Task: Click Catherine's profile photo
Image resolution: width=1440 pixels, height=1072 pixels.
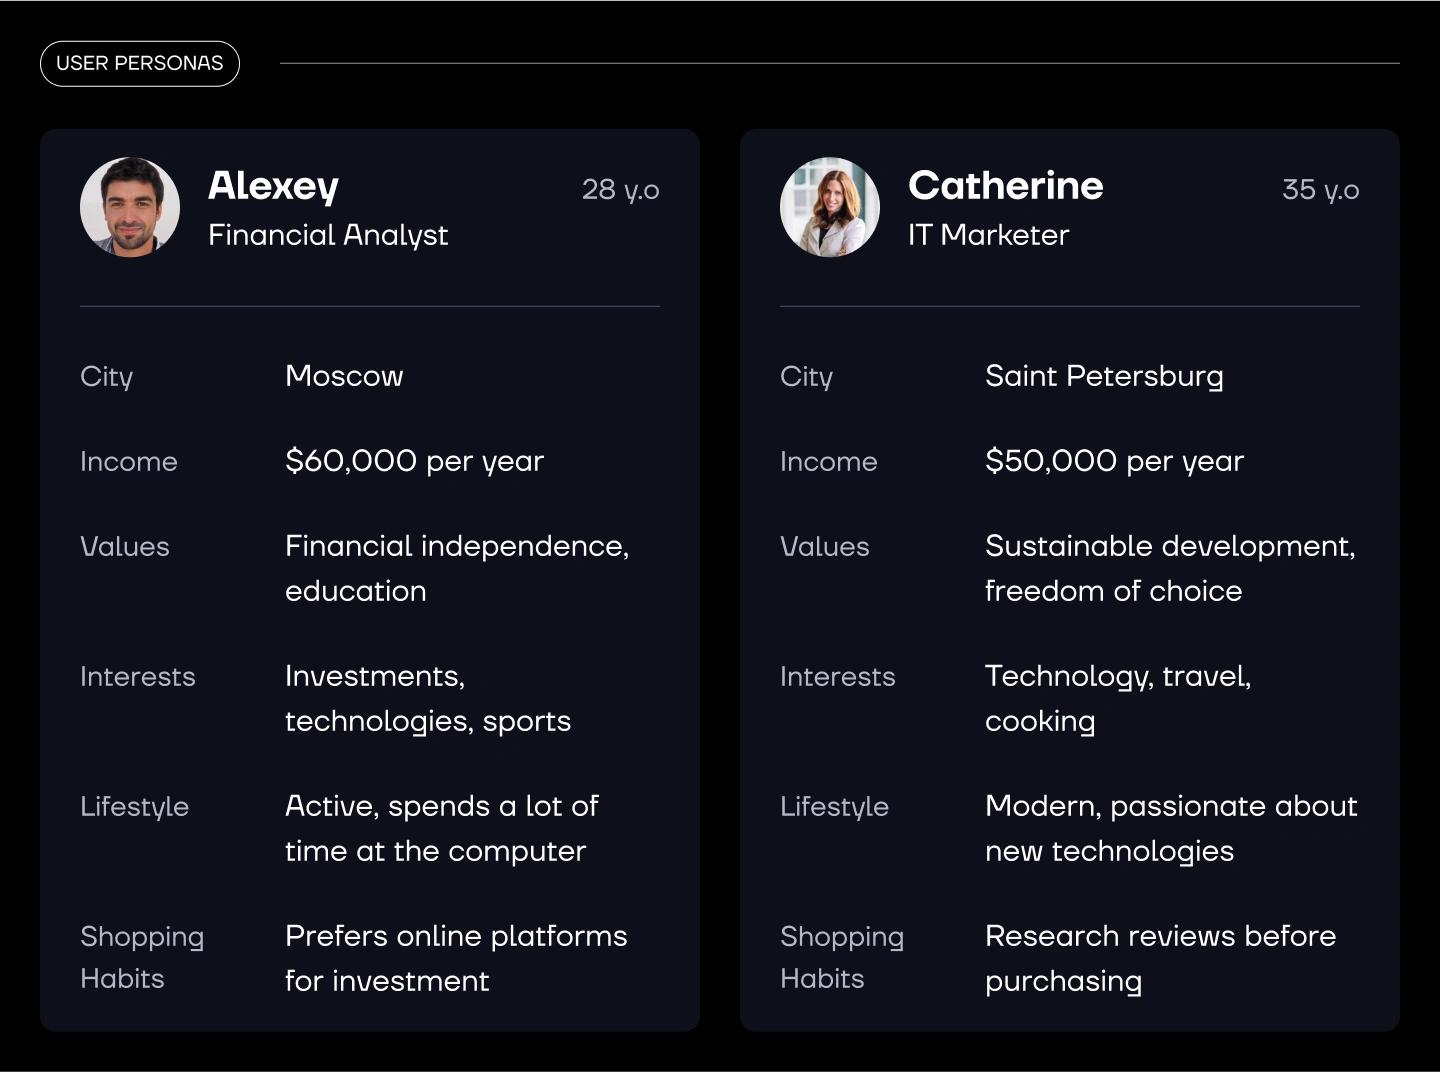Action: click(830, 207)
